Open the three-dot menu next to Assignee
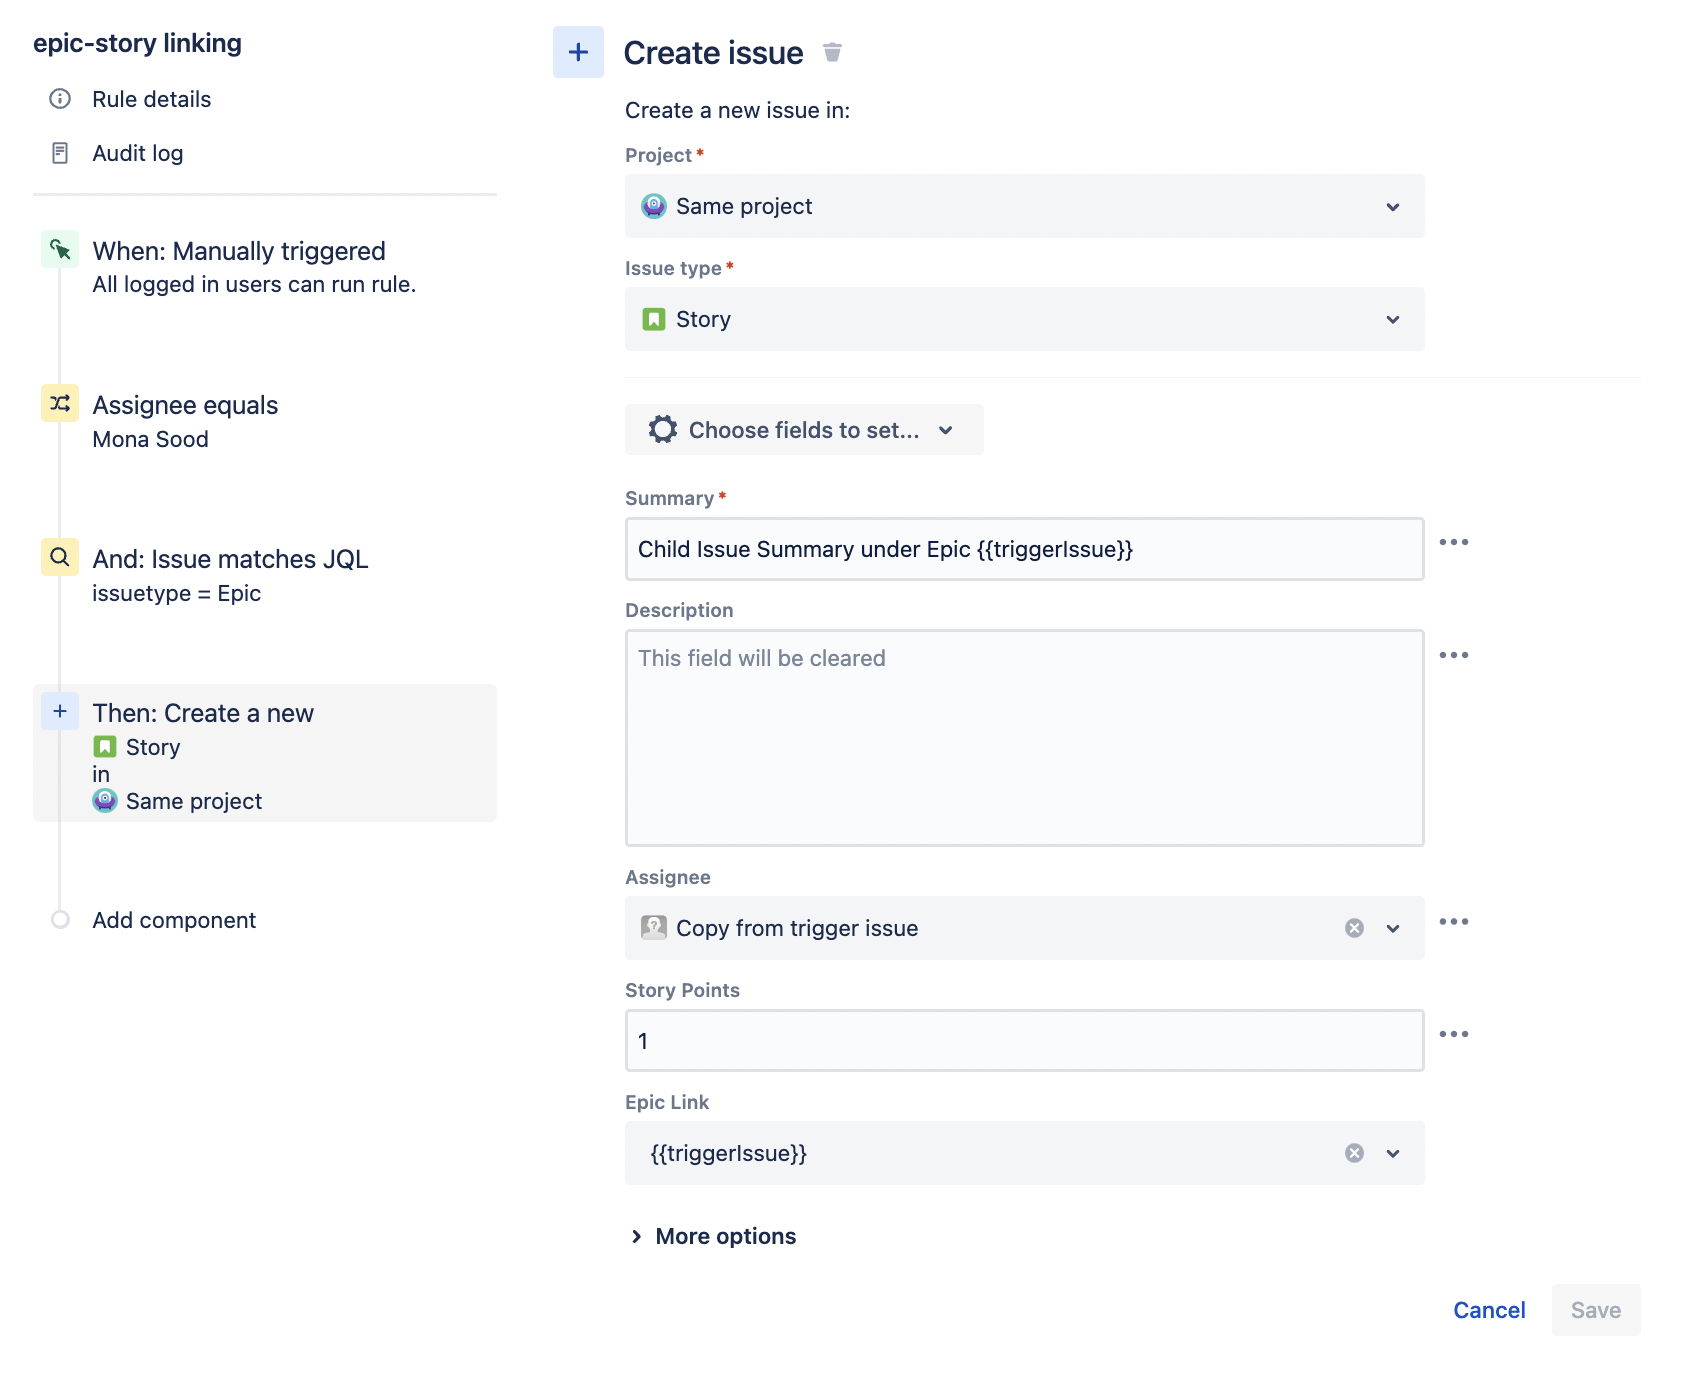The image size is (1691, 1388). 1453,921
